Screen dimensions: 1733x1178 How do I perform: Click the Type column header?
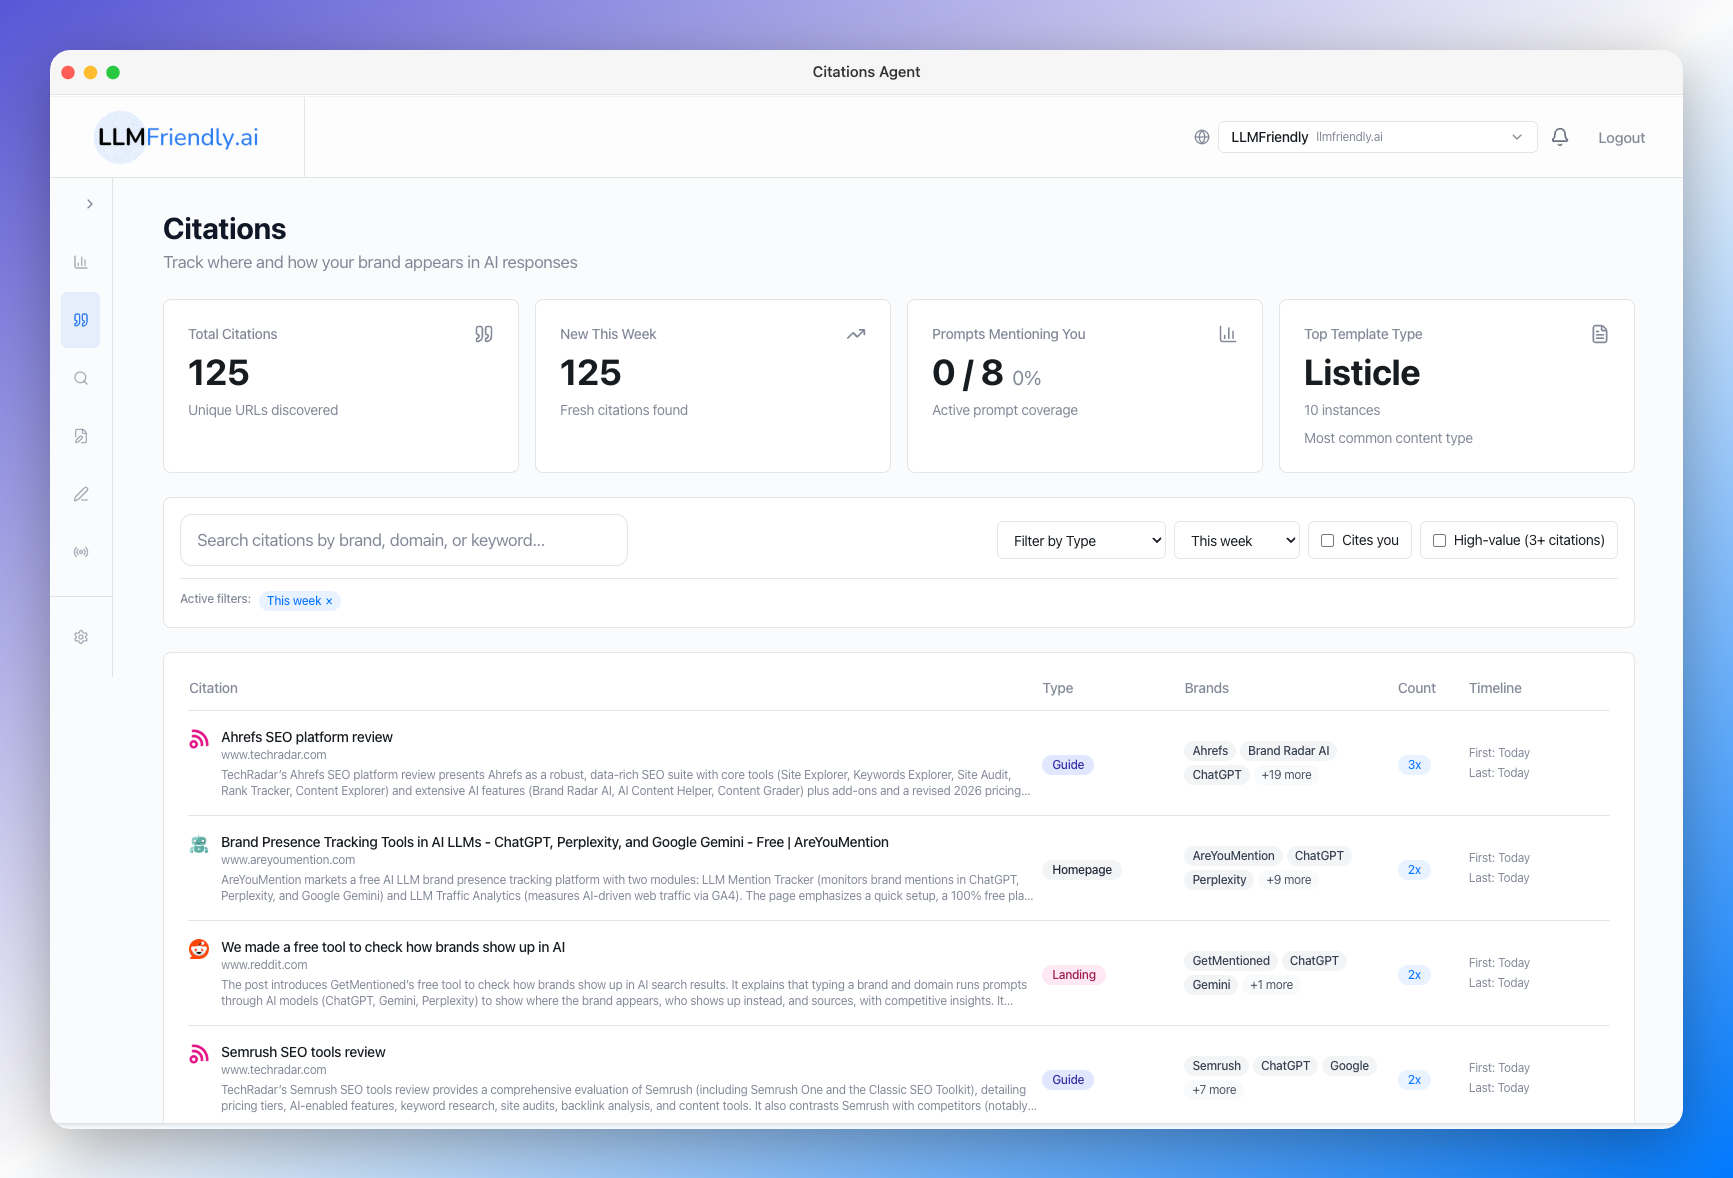pyautogui.click(x=1058, y=688)
